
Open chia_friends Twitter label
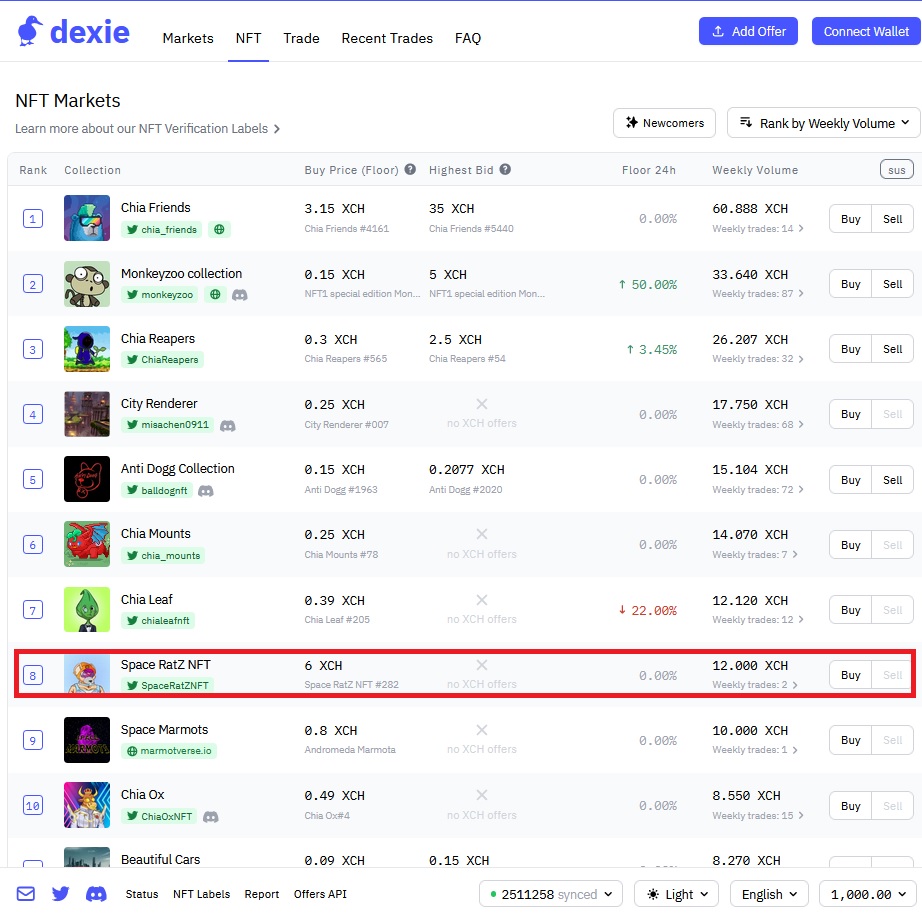point(162,229)
